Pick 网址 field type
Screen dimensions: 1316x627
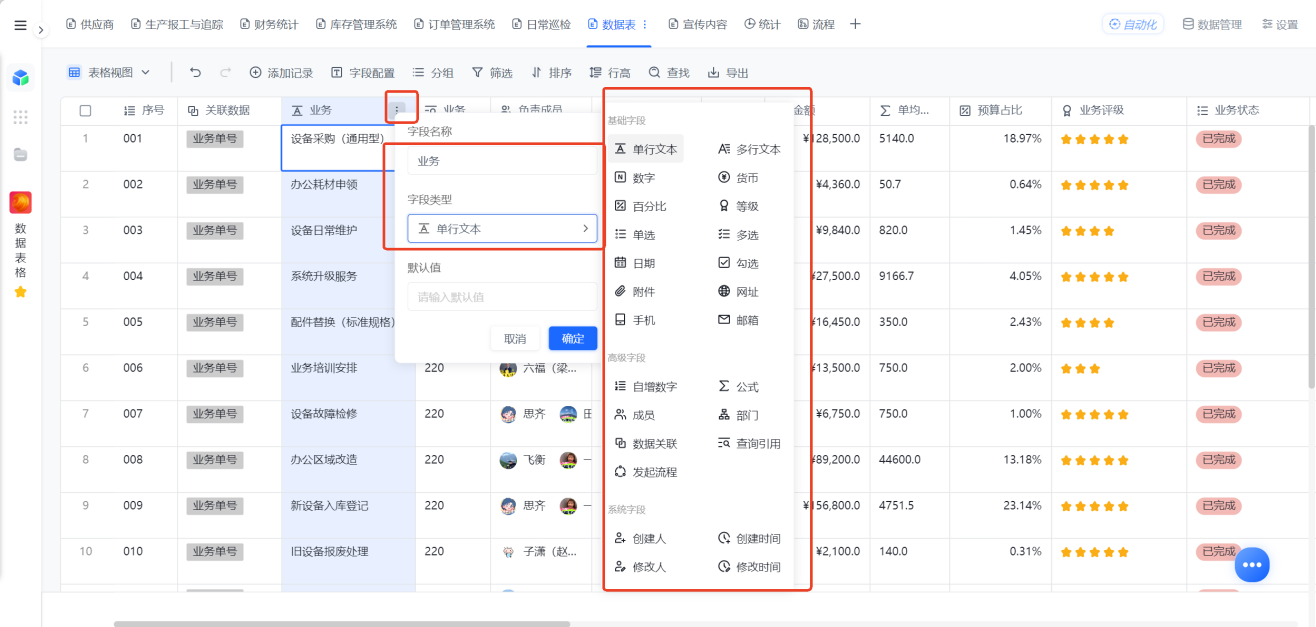[x=738, y=292]
